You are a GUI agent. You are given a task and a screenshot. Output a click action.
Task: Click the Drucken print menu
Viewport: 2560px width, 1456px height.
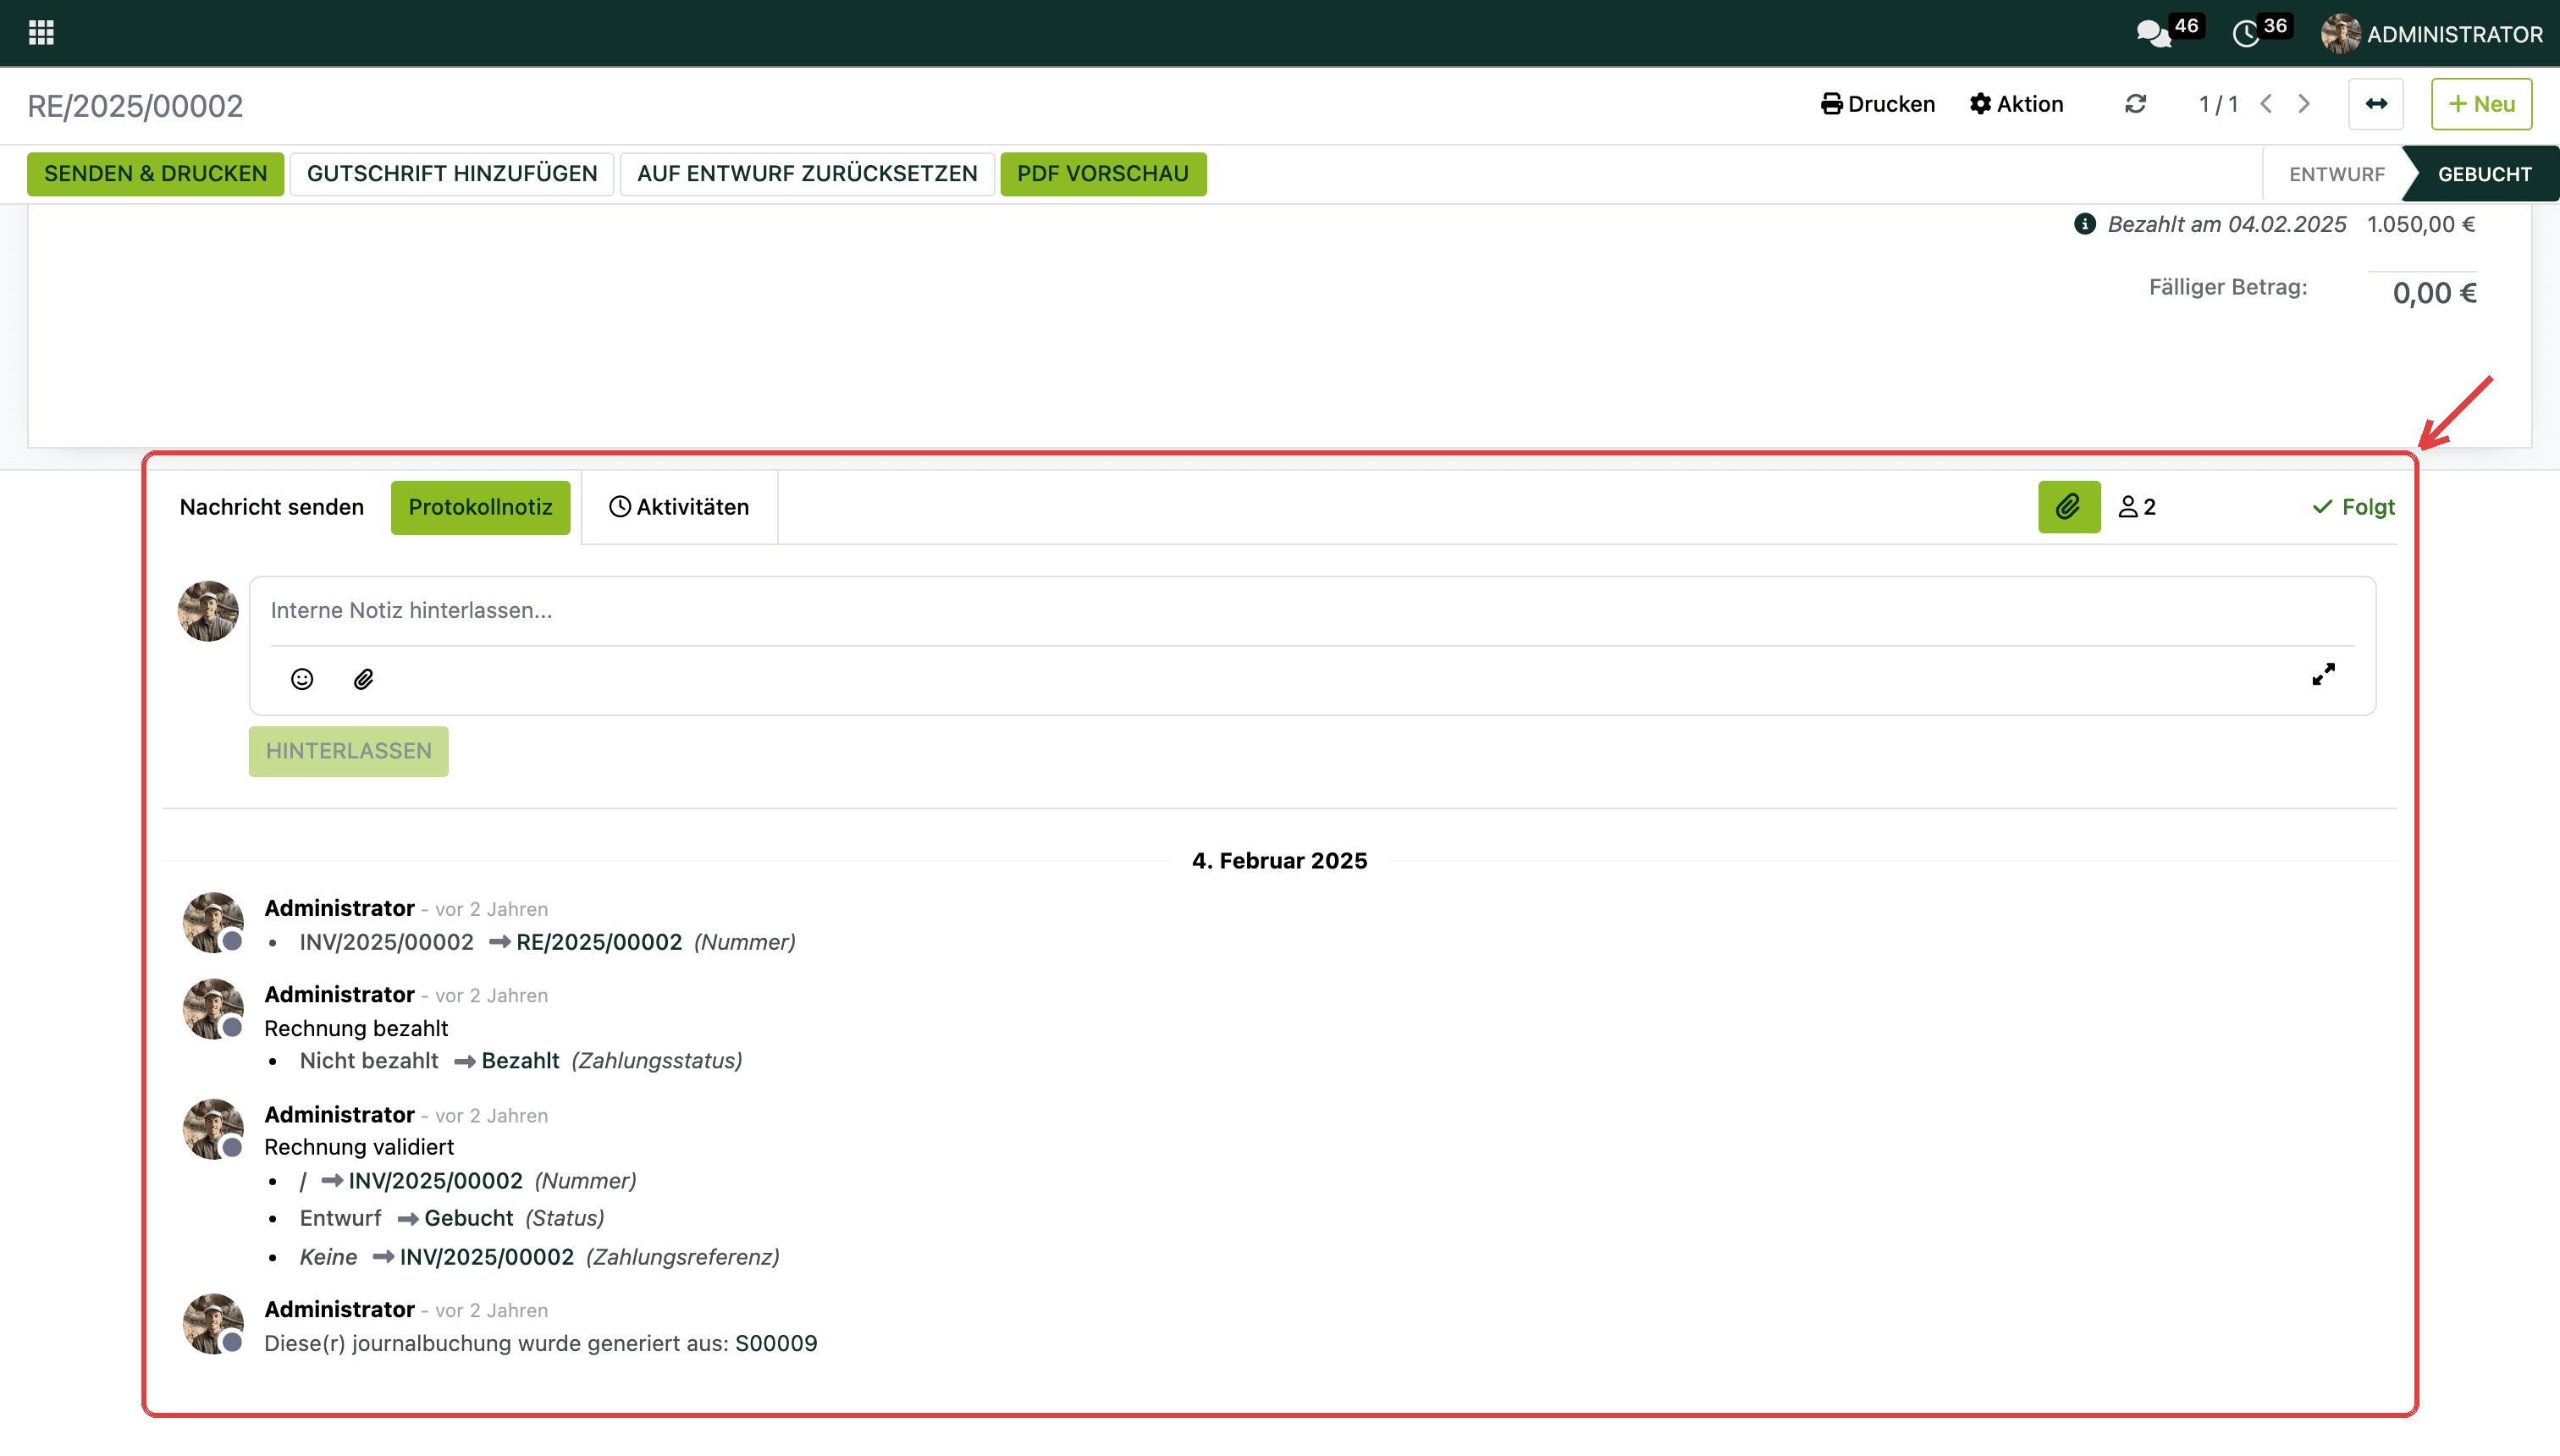(x=1877, y=104)
